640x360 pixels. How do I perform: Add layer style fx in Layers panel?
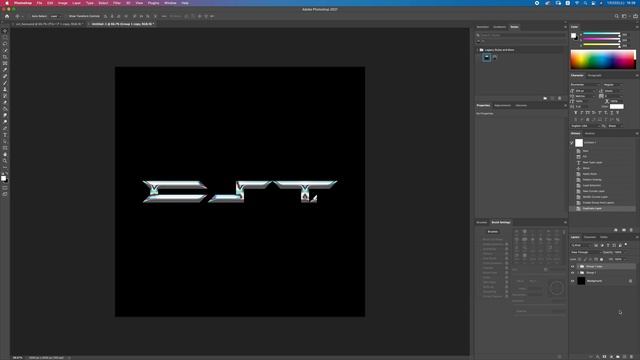[x=598, y=357]
